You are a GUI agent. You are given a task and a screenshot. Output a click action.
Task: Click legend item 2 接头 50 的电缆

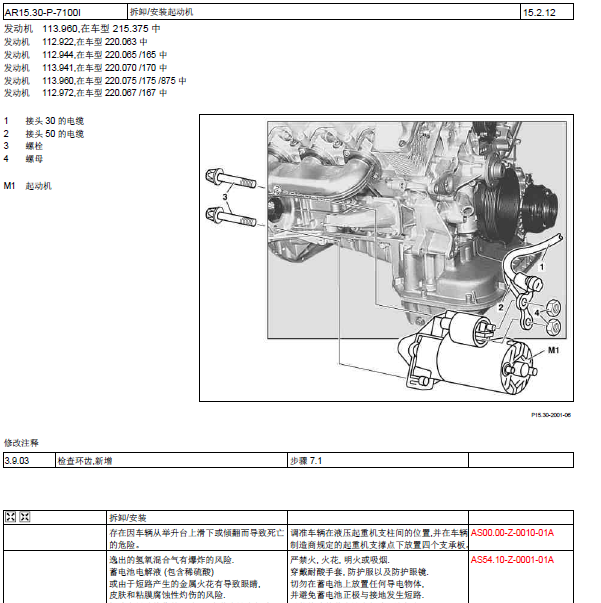coord(44,134)
